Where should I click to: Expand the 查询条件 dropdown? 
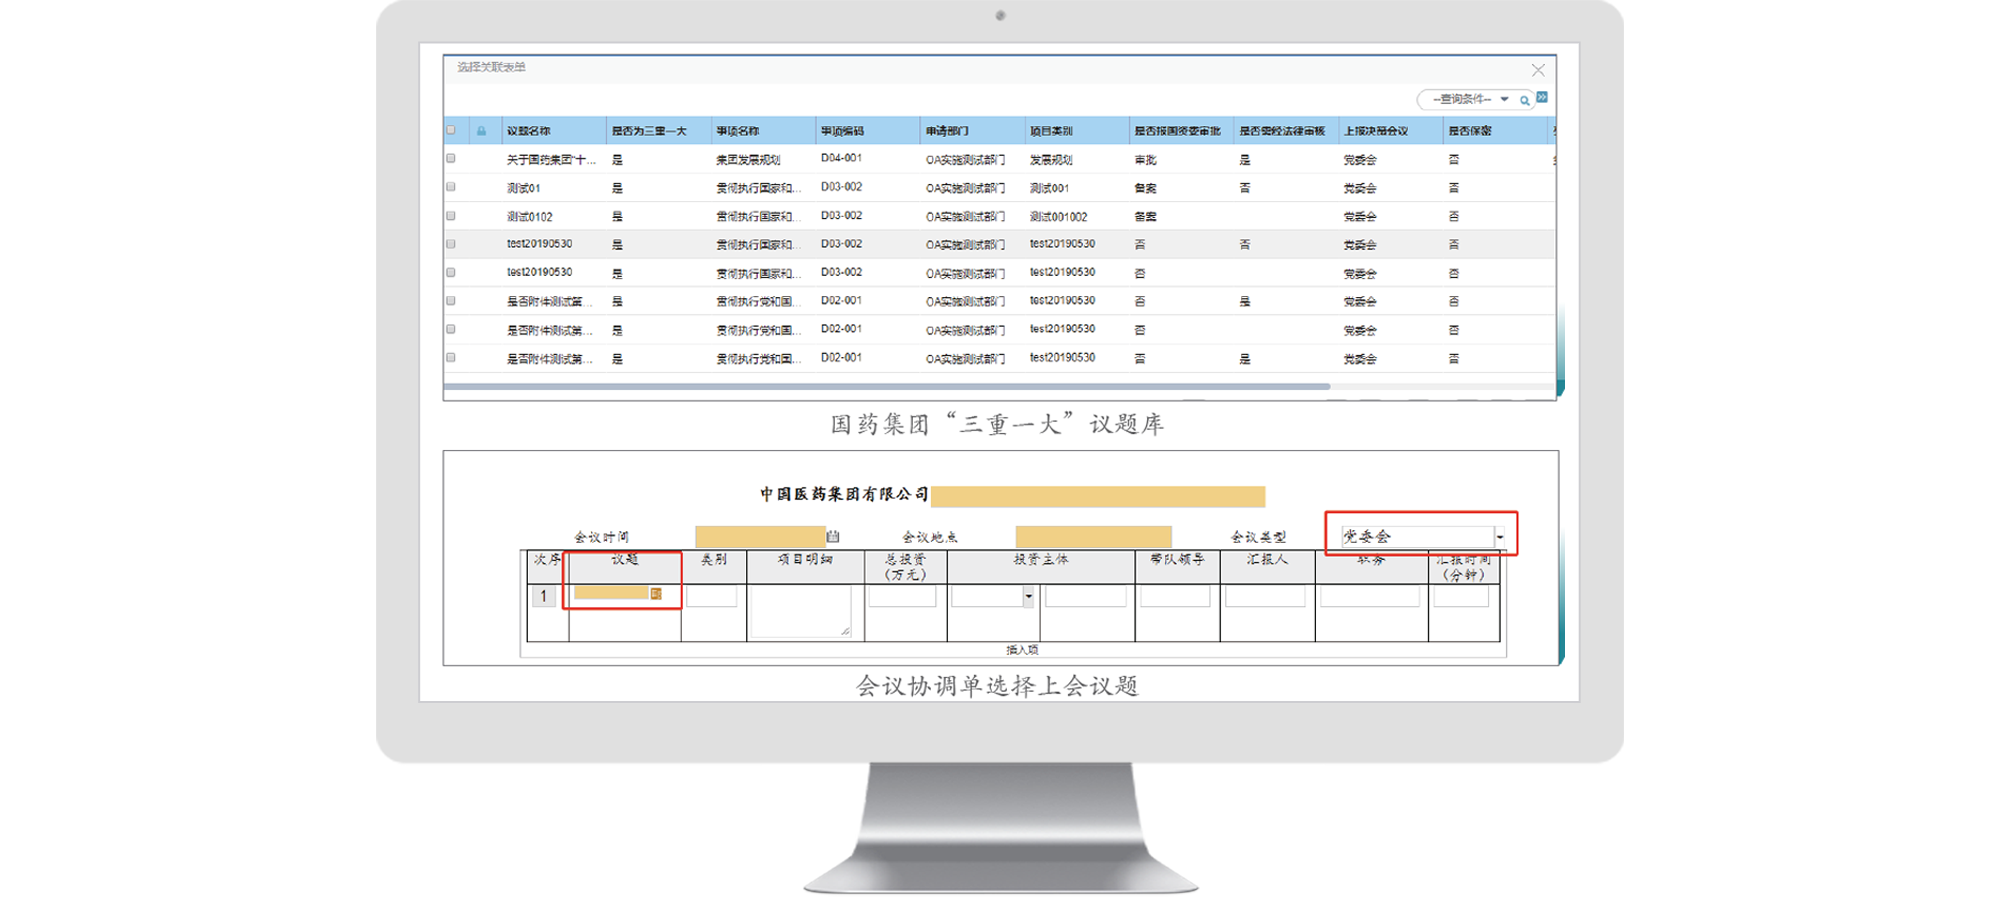tap(1504, 99)
